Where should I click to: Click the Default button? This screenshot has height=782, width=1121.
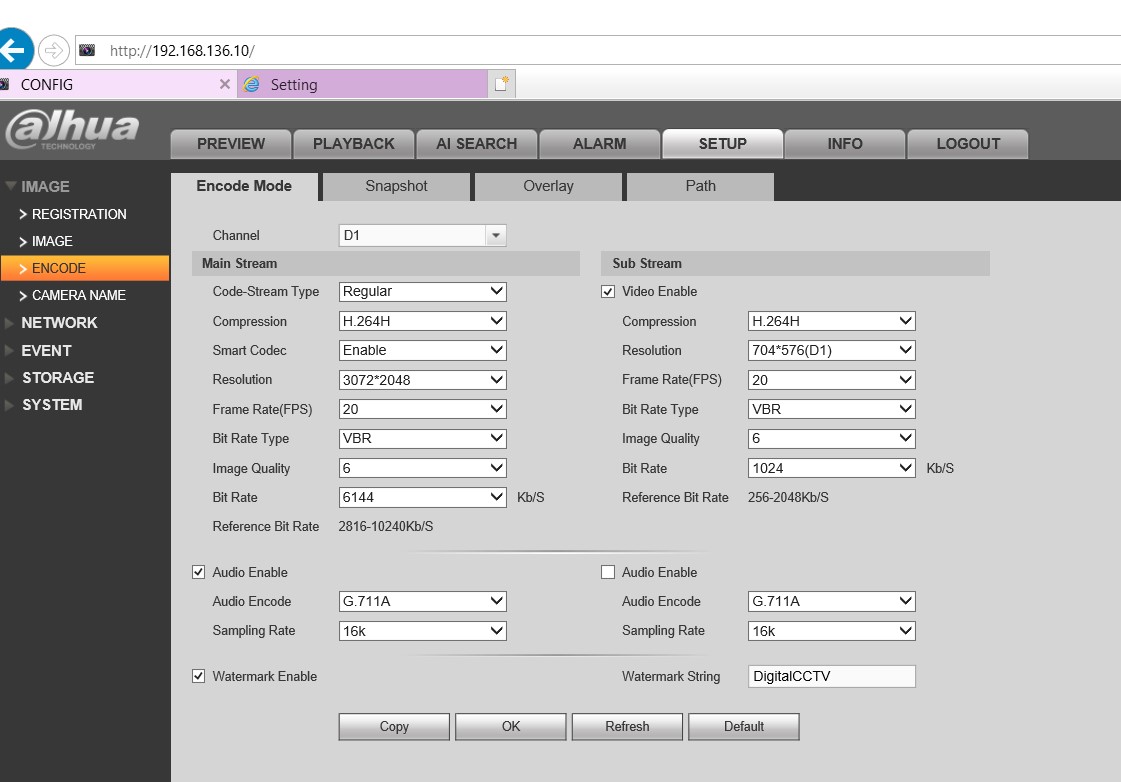pos(743,727)
